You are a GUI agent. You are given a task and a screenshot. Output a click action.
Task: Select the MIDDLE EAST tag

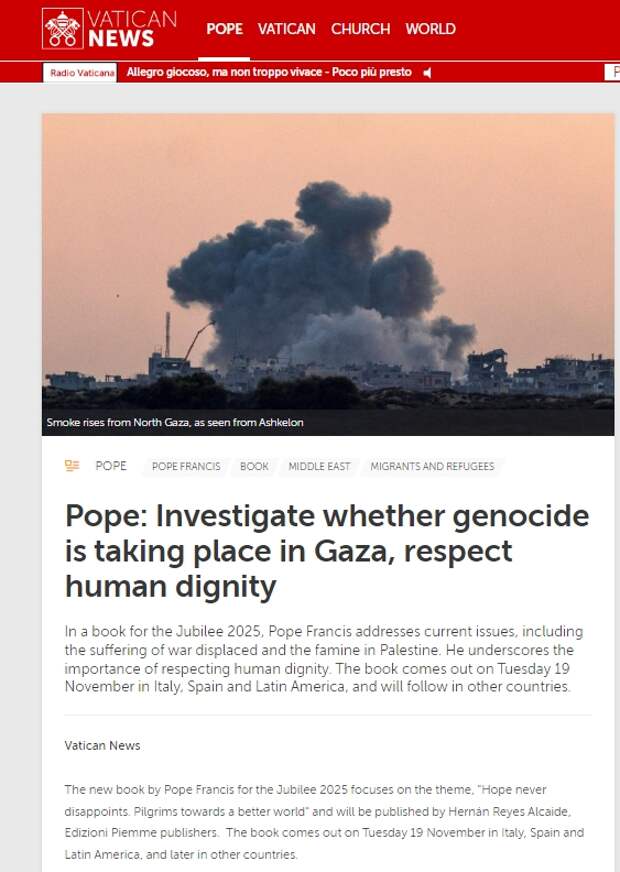[319, 467]
